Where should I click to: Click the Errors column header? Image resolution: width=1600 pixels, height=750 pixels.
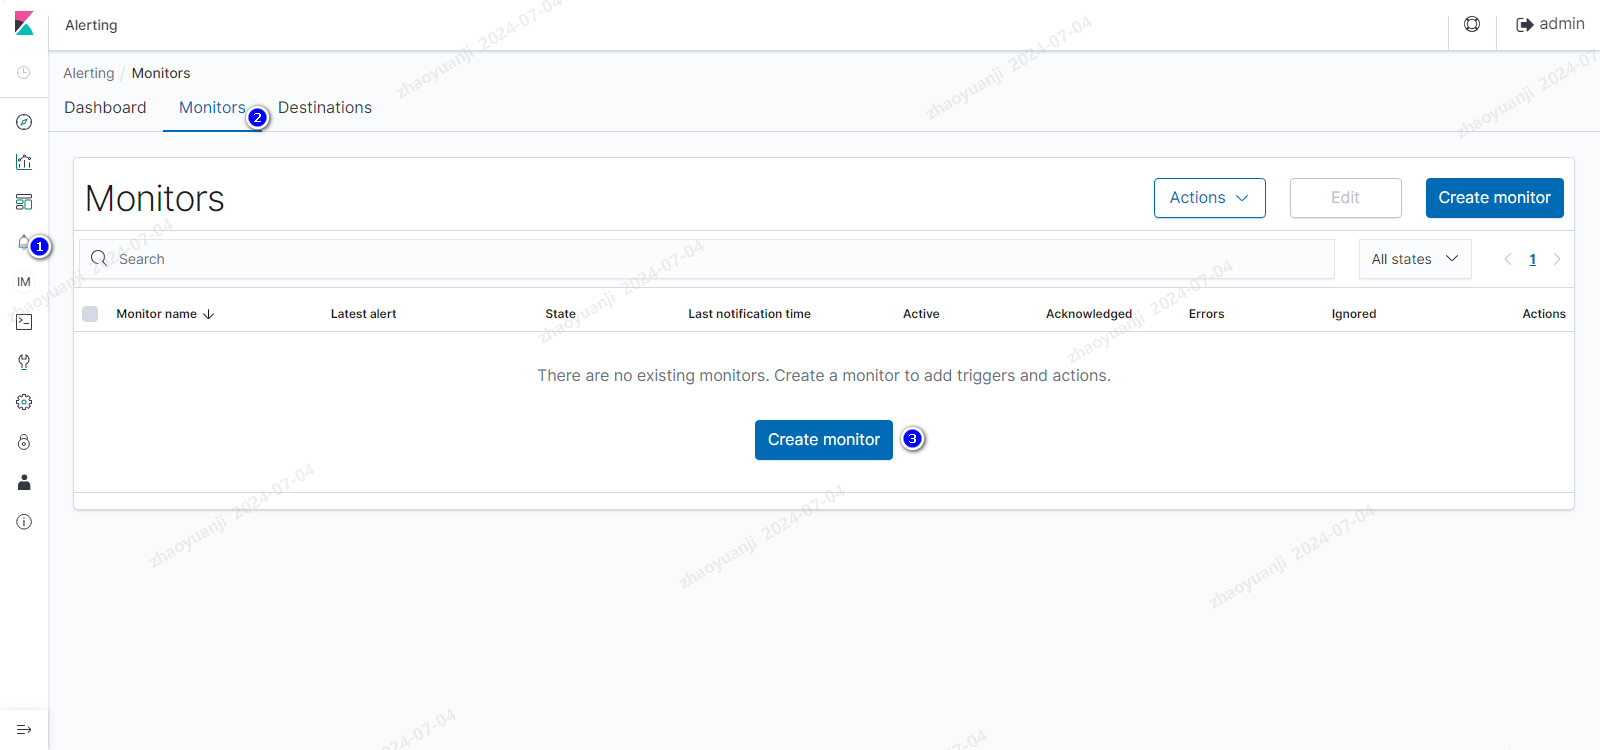pyautogui.click(x=1207, y=314)
